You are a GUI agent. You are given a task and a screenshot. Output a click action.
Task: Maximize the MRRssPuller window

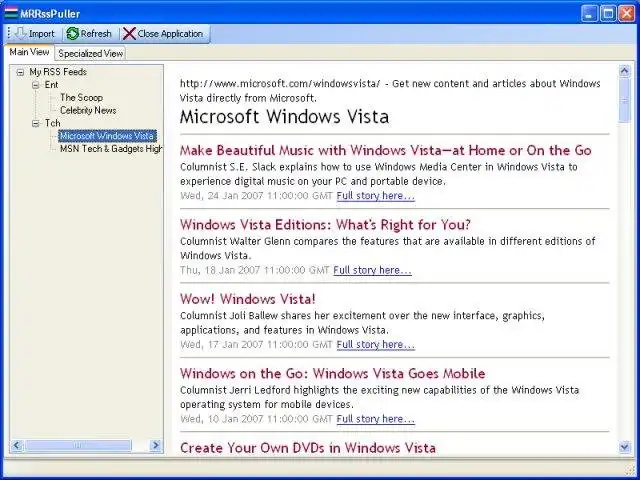pos(608,13)
